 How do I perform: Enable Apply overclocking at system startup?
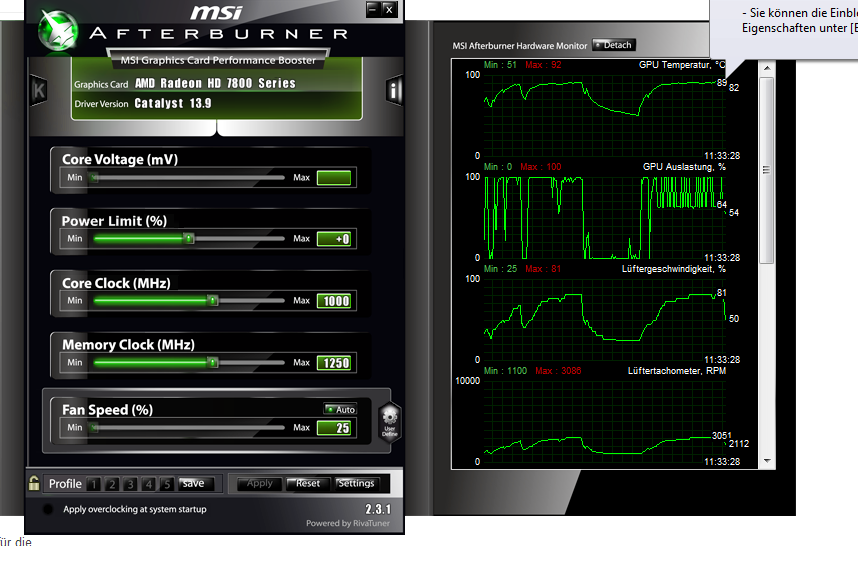tap(48, 509)
